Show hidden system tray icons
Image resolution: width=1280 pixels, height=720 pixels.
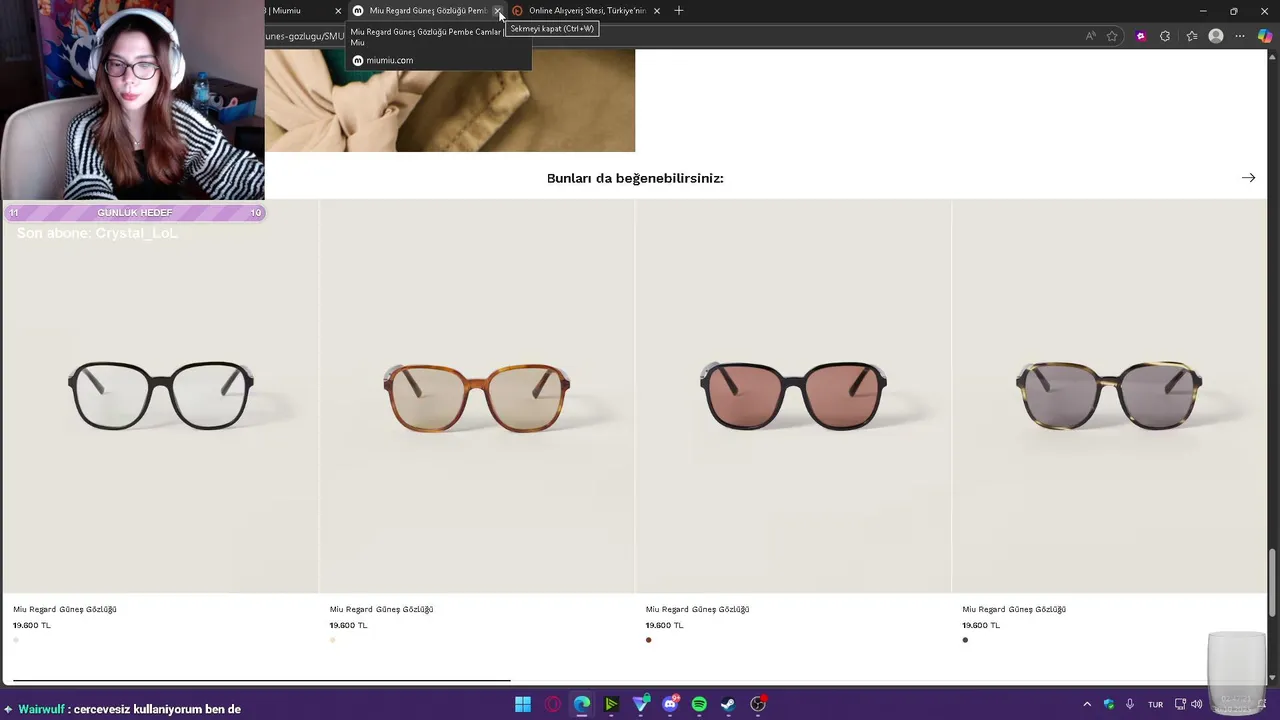pos(1087,705)
